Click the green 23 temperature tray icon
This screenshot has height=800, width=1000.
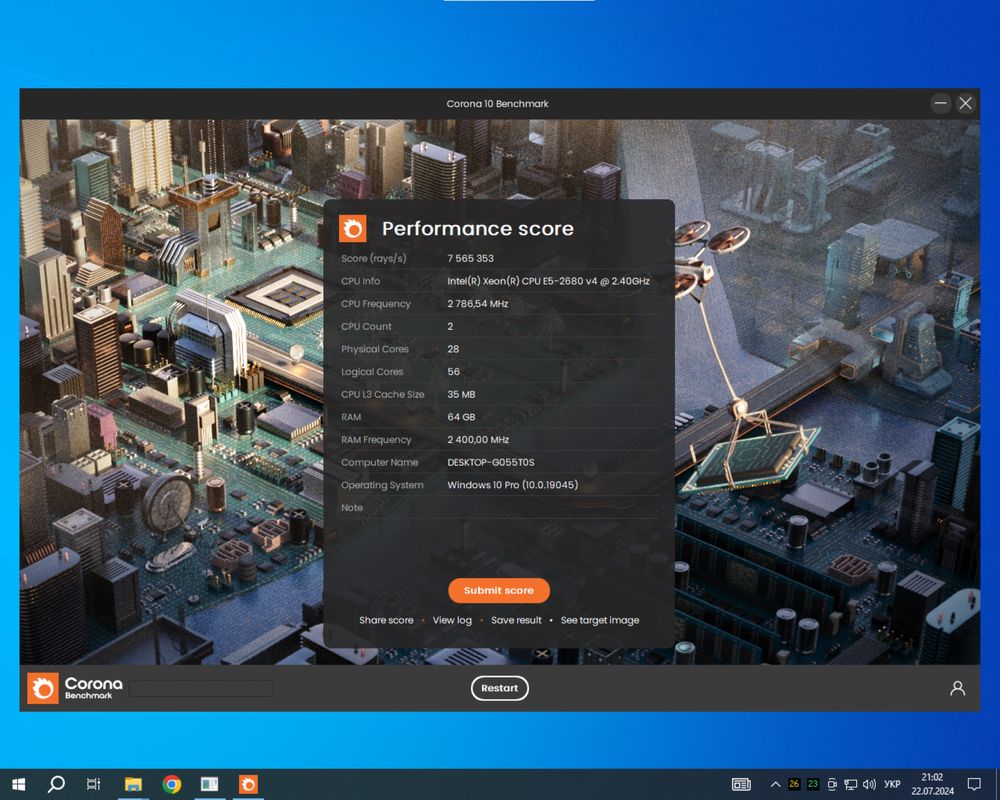(x=813, y=784)
